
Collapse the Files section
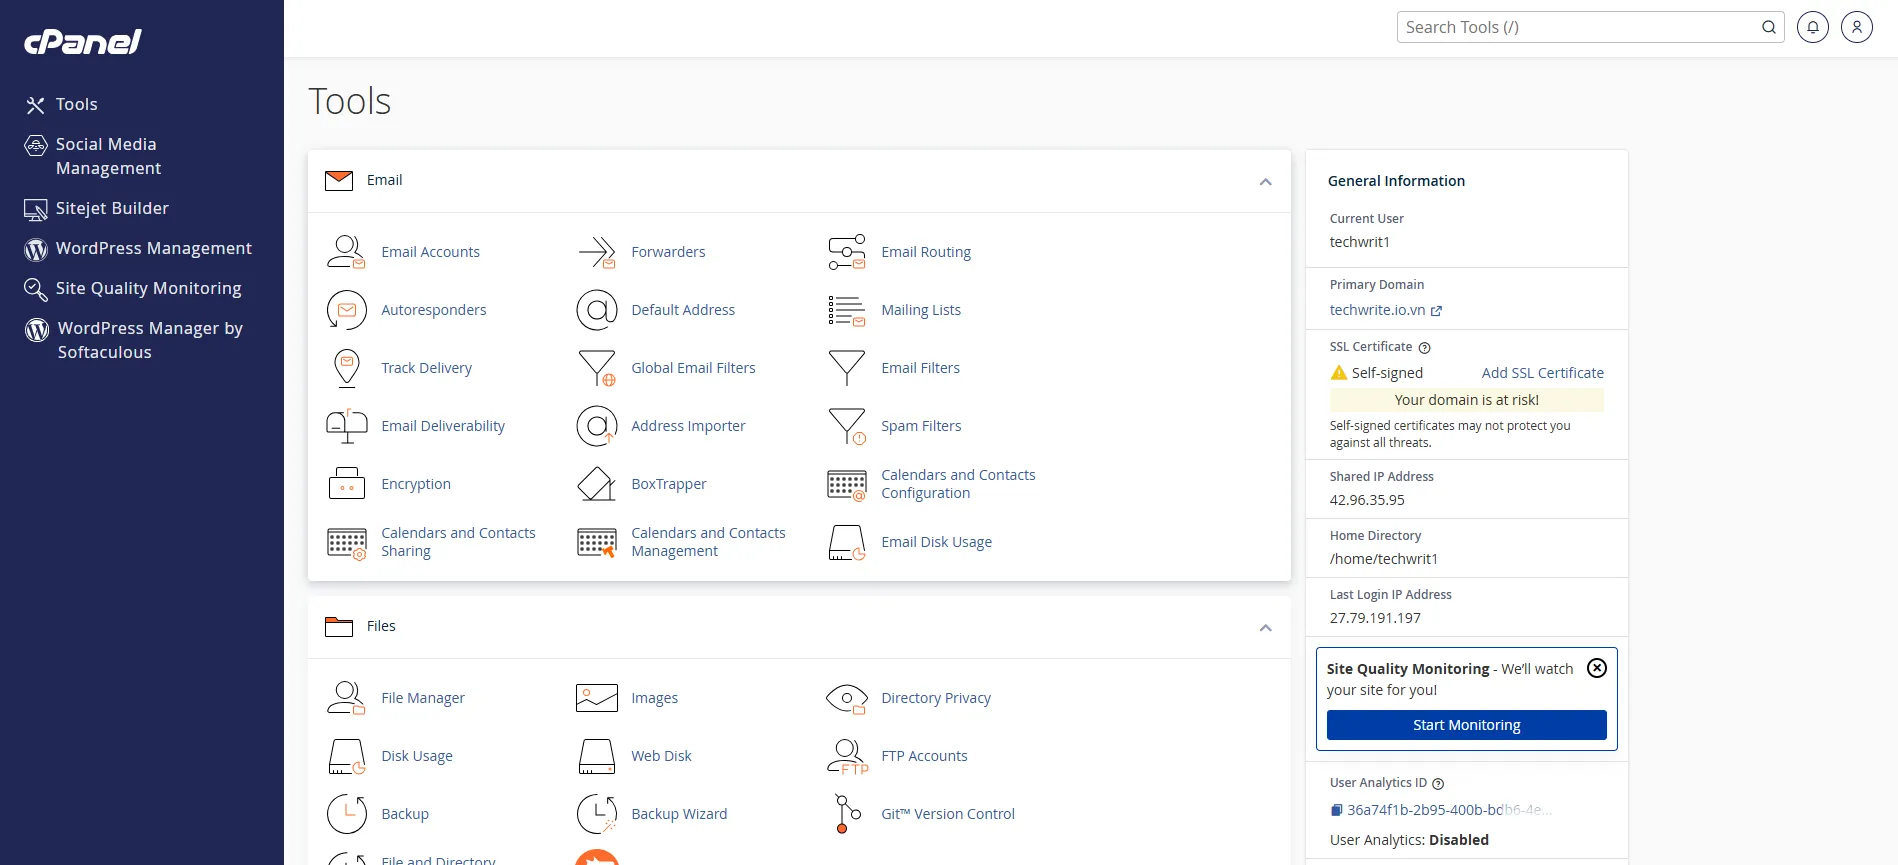pyautogui.click(x=1265, y=628)
